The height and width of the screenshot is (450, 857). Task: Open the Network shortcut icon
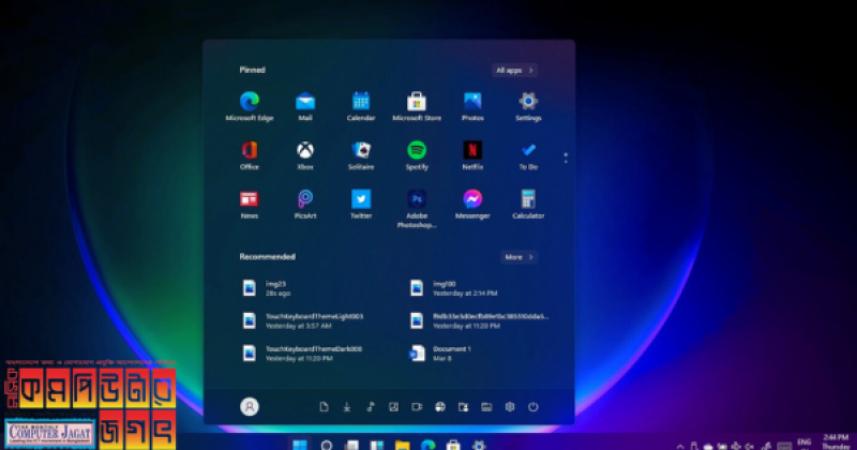pyautogui.click(x=440, y=407)
